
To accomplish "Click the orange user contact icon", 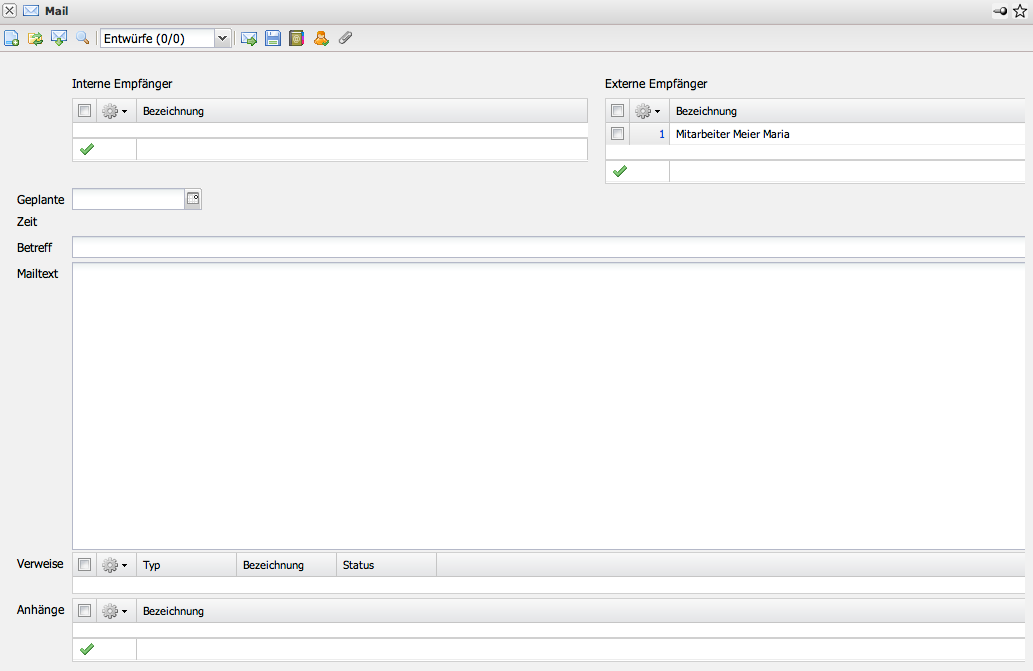I will pyautogui.click(x=321, y=38).
